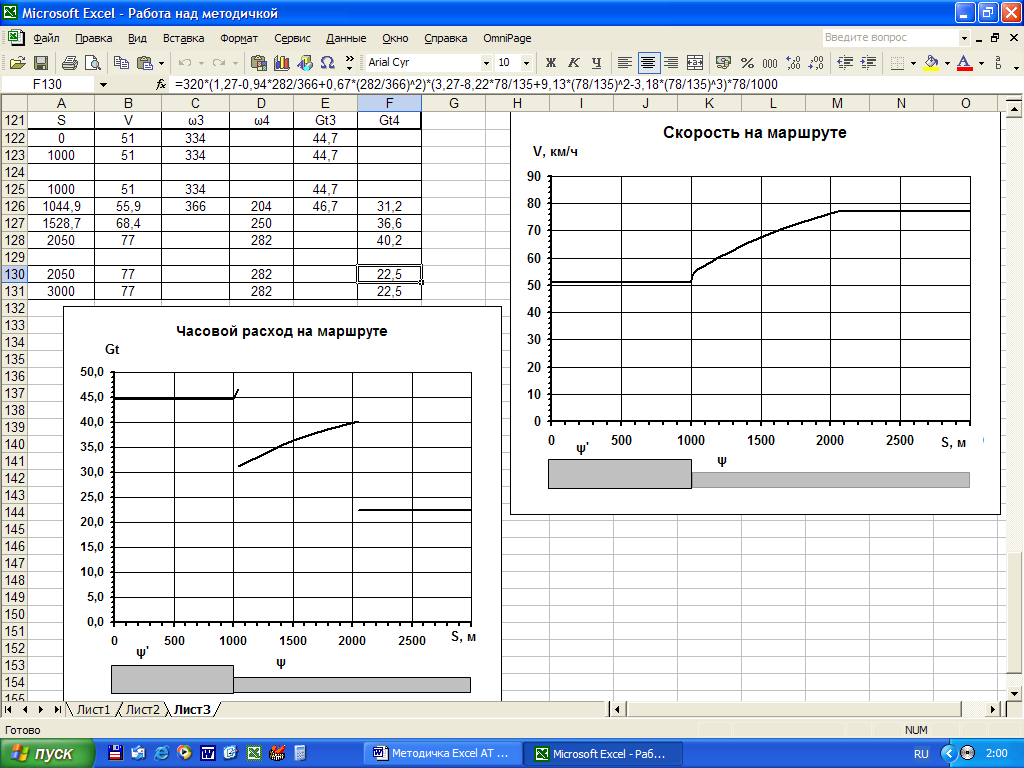The width and height of the screenshot is (1024, 768).
Task: Open Word from the quick launch W icon
Action: pos(208,753)
